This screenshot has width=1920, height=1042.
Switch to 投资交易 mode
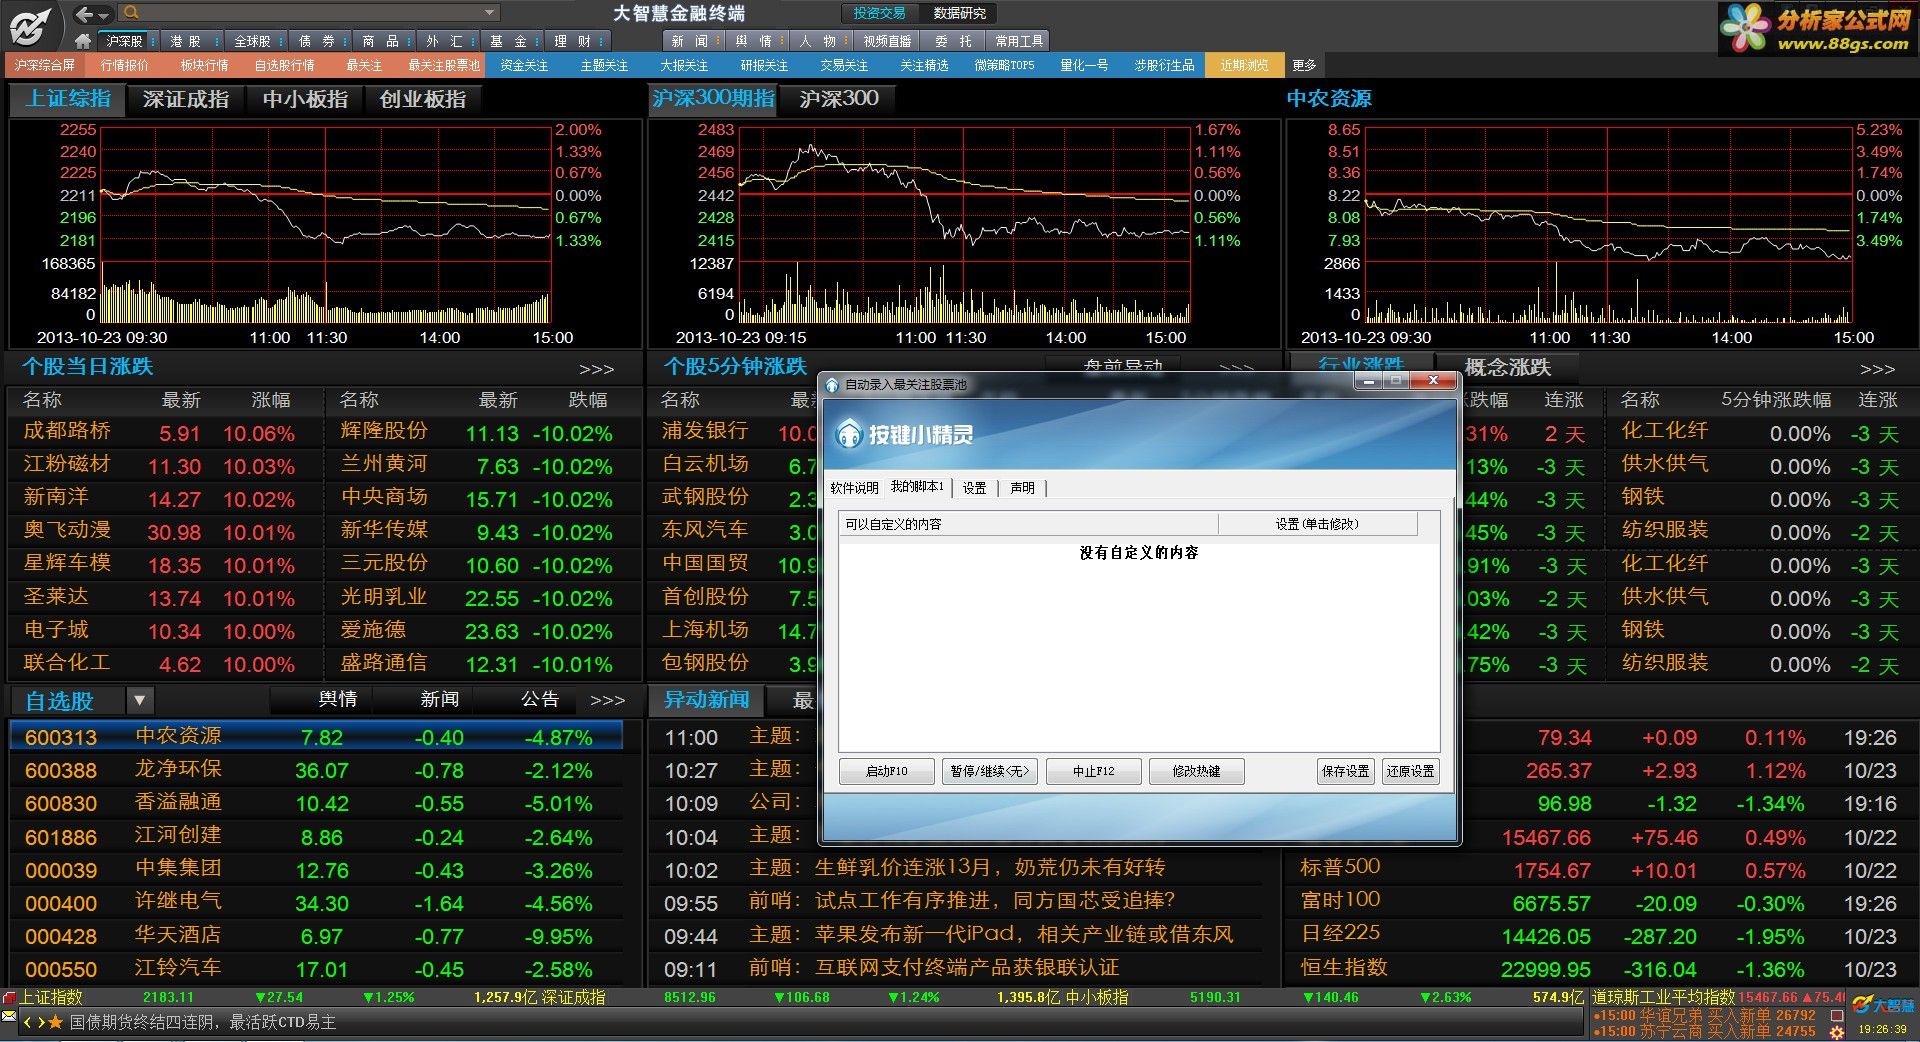point(879,13)
